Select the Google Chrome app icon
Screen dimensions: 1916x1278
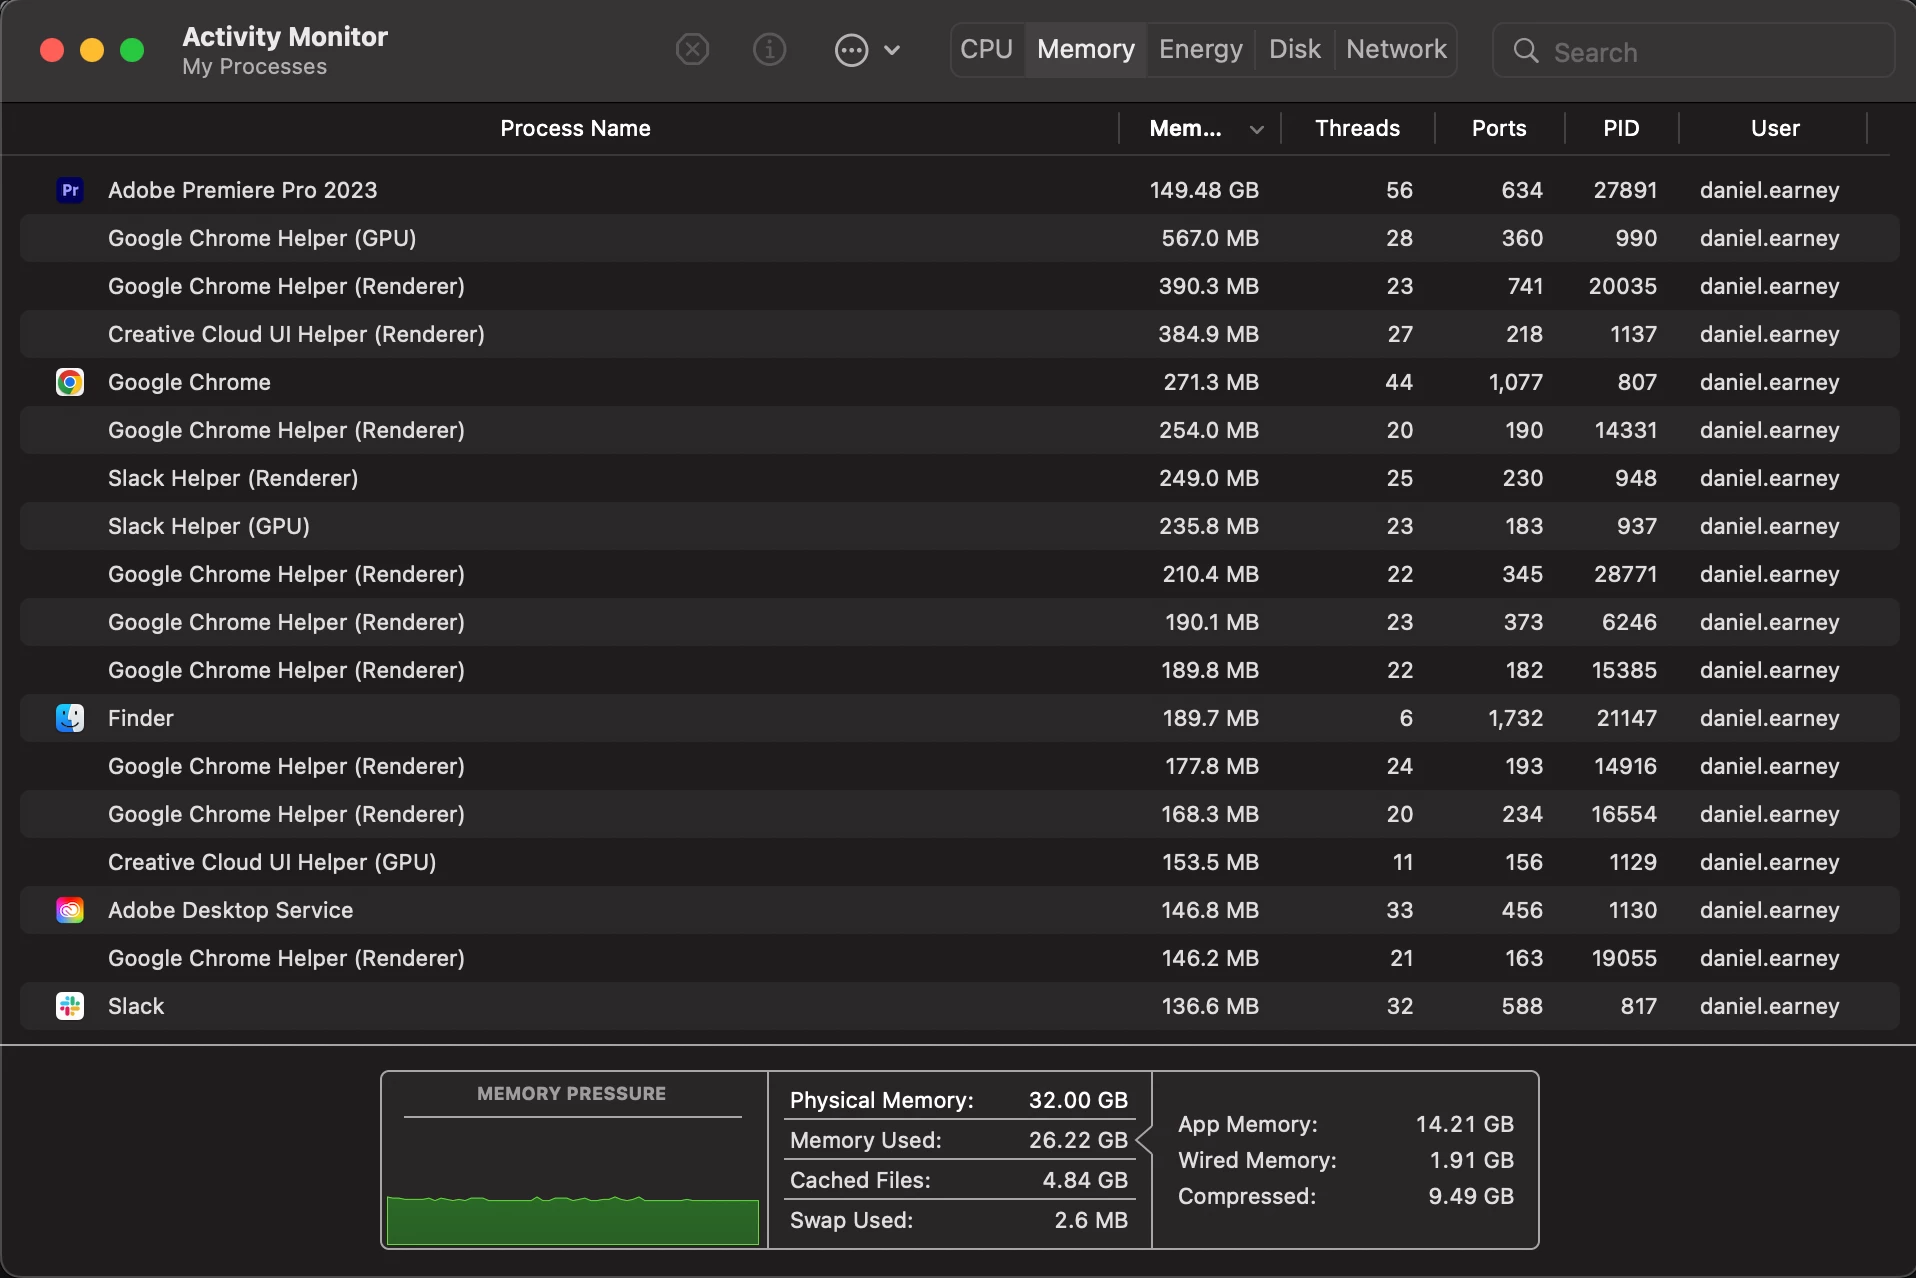point(70,382)
